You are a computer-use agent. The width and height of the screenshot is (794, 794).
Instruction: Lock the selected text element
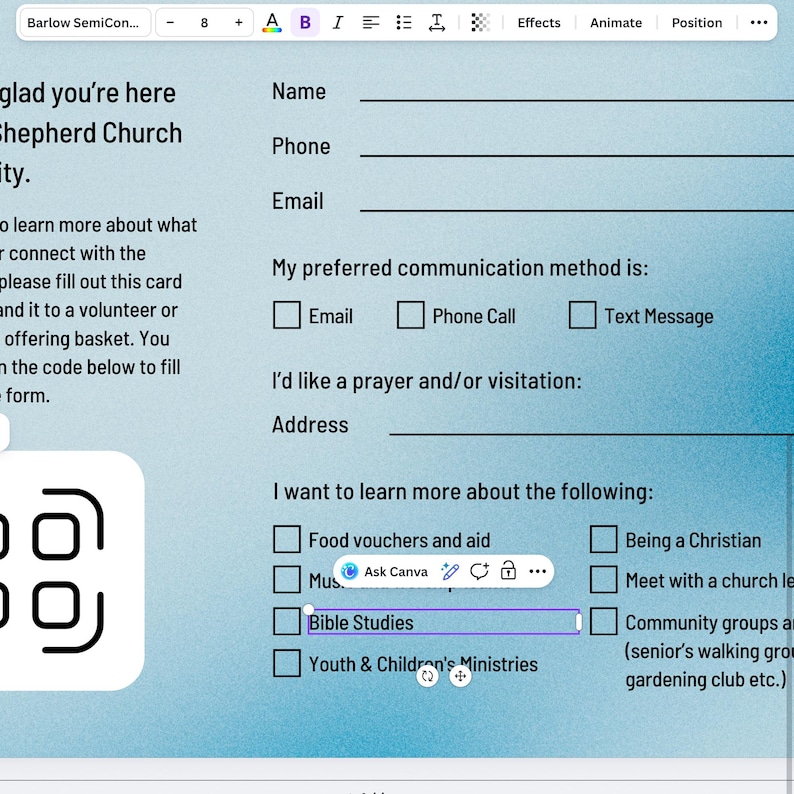(508, 571)
